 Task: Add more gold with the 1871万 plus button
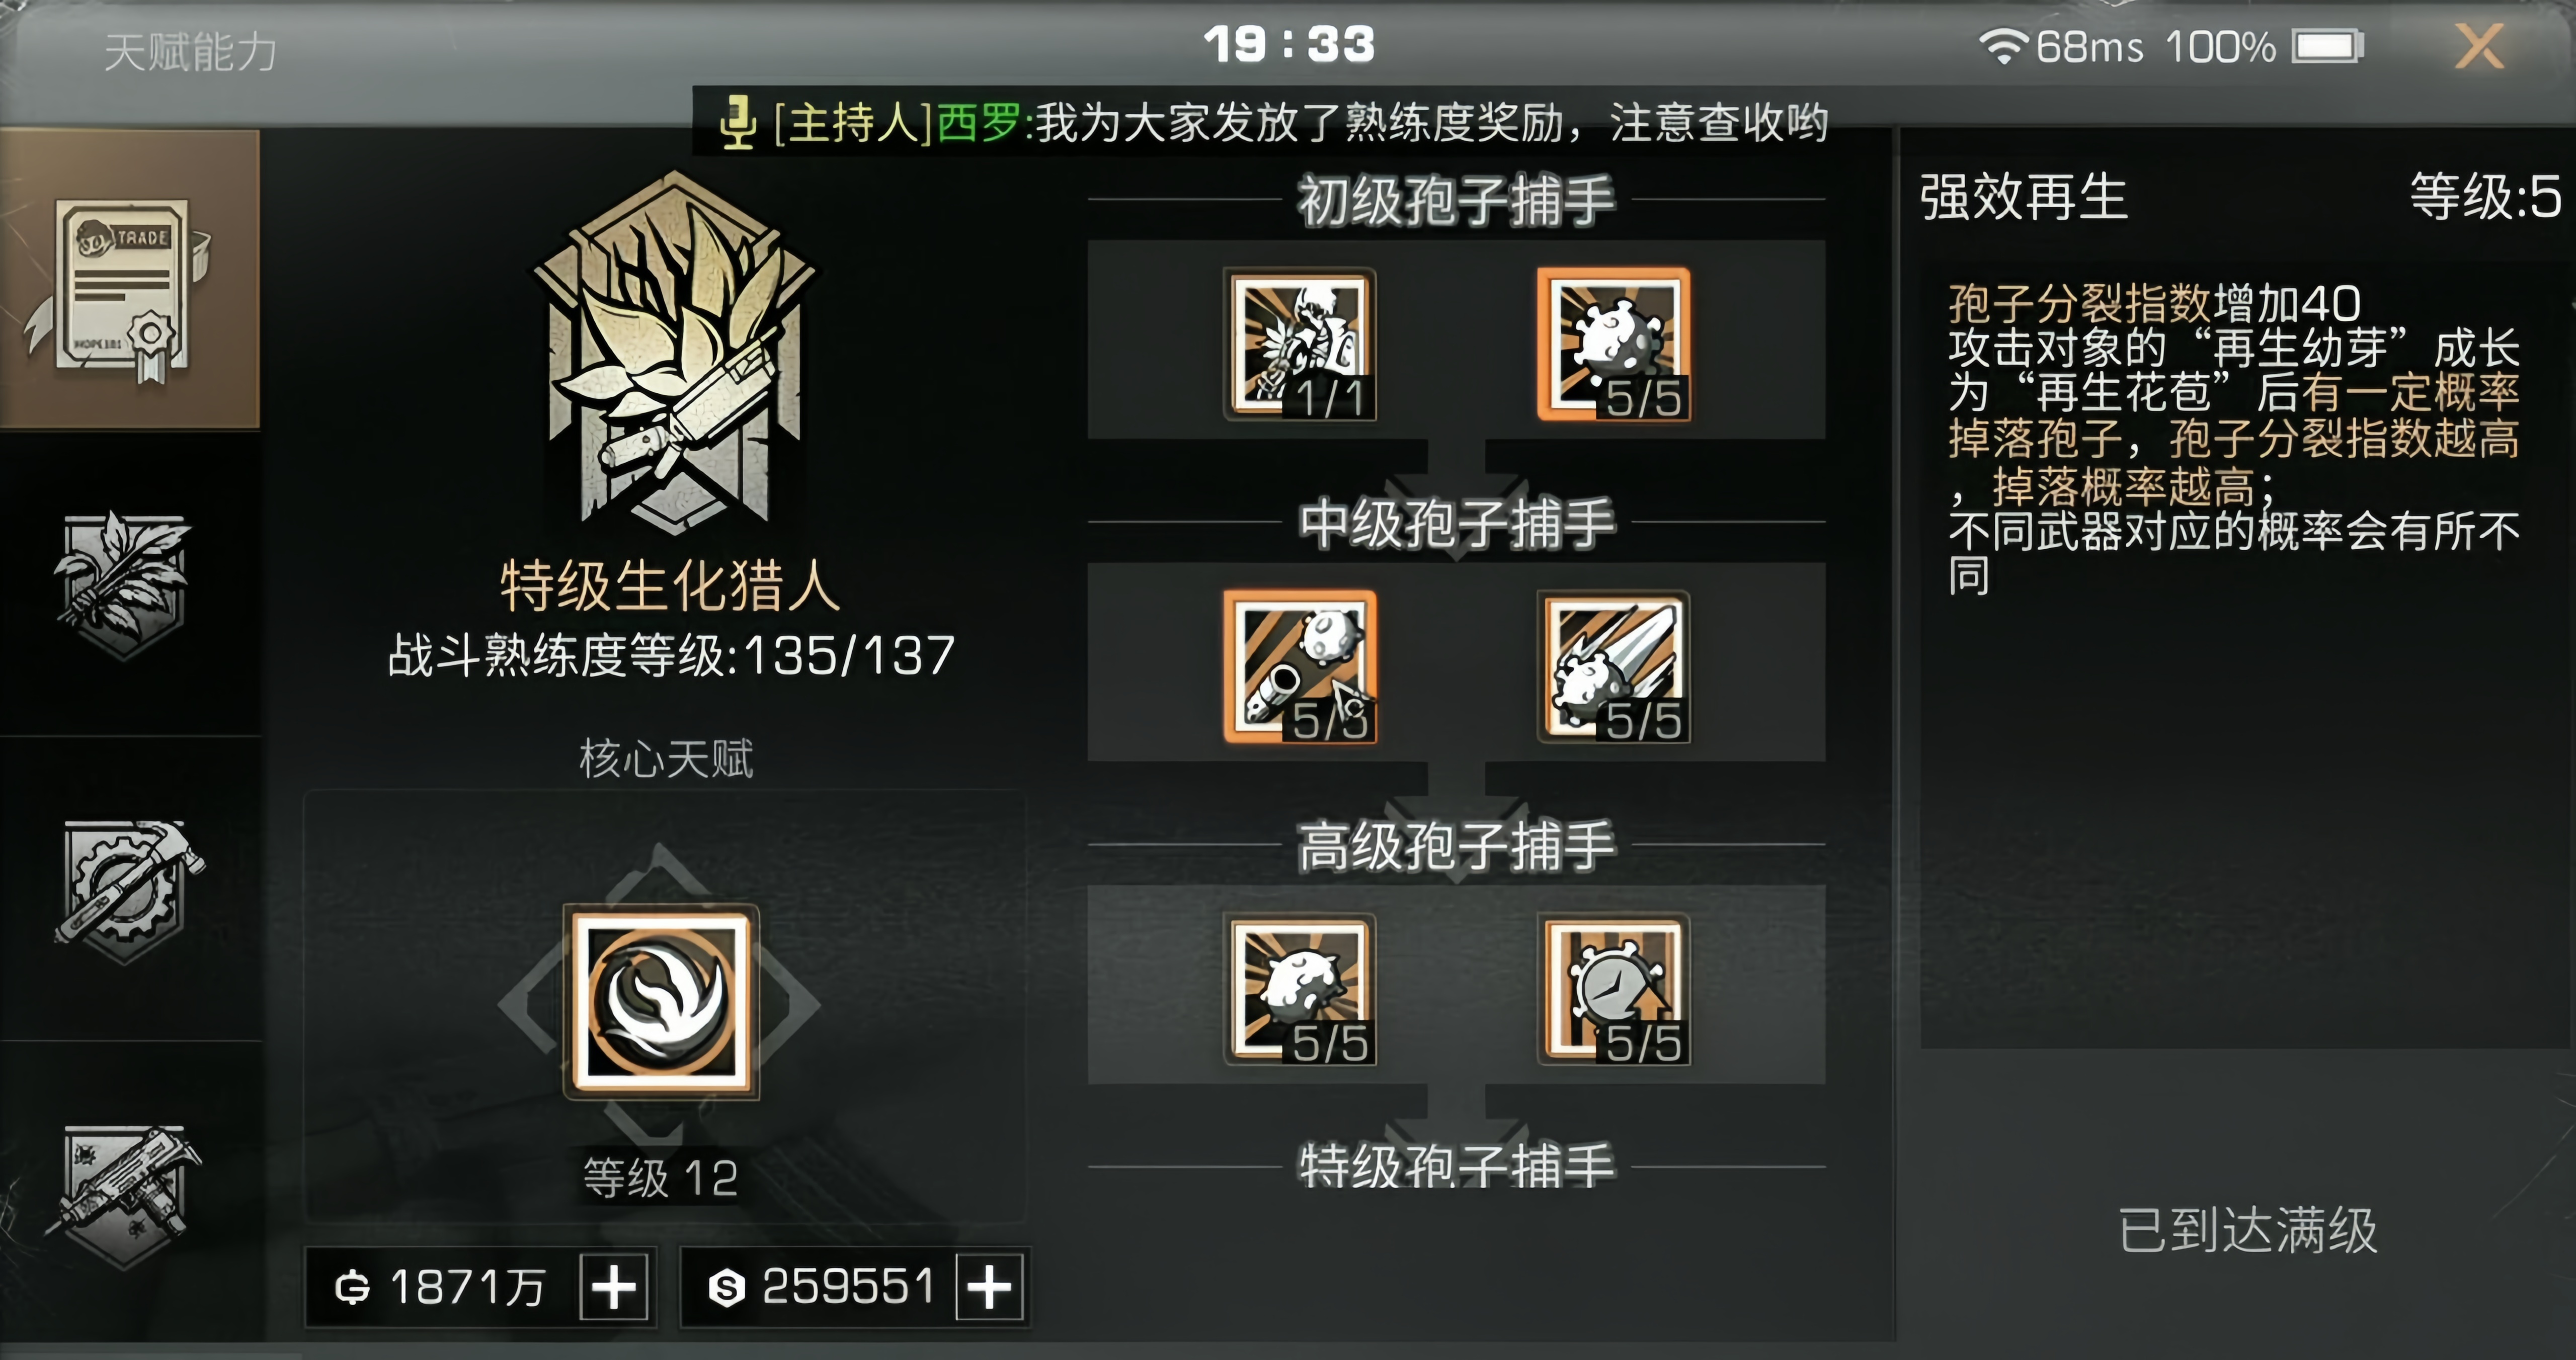click(x=614, y=1286)
